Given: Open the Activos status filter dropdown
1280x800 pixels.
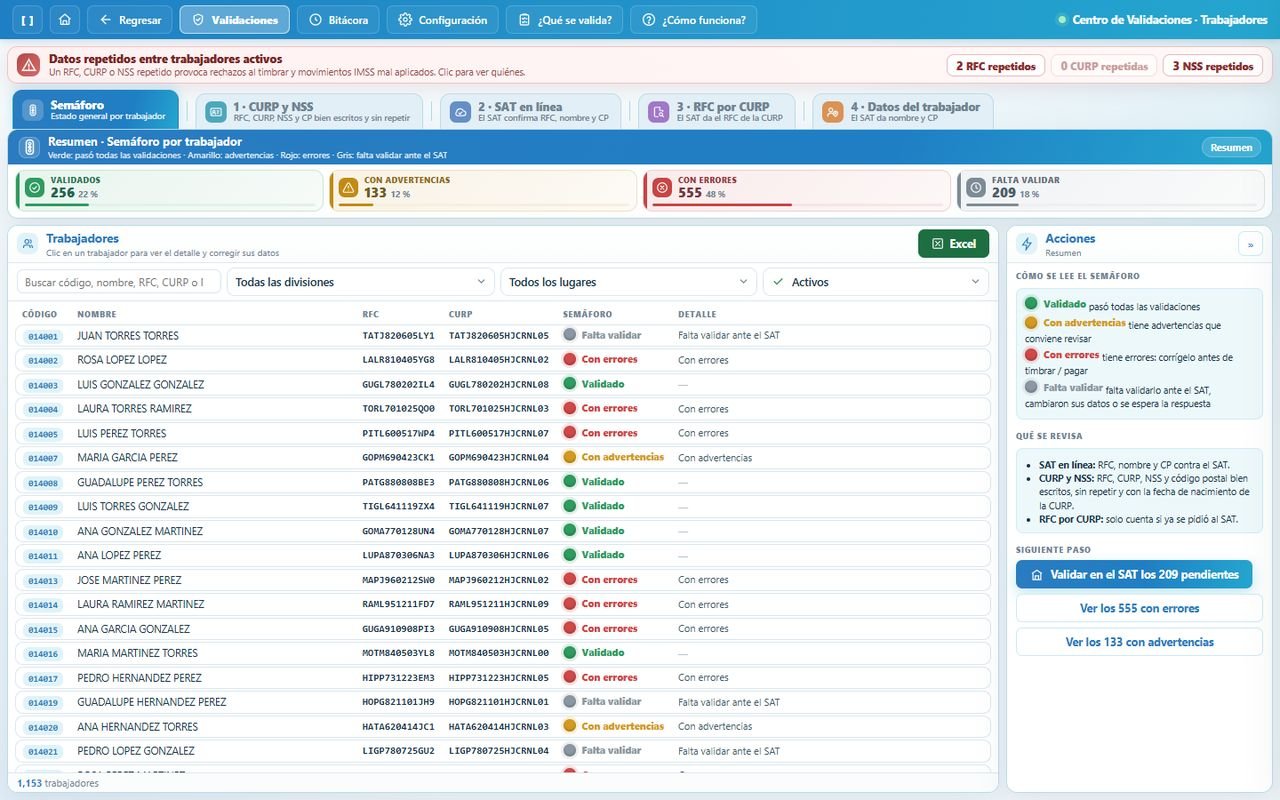Looking at the screenshot, I should pos(876,282).
